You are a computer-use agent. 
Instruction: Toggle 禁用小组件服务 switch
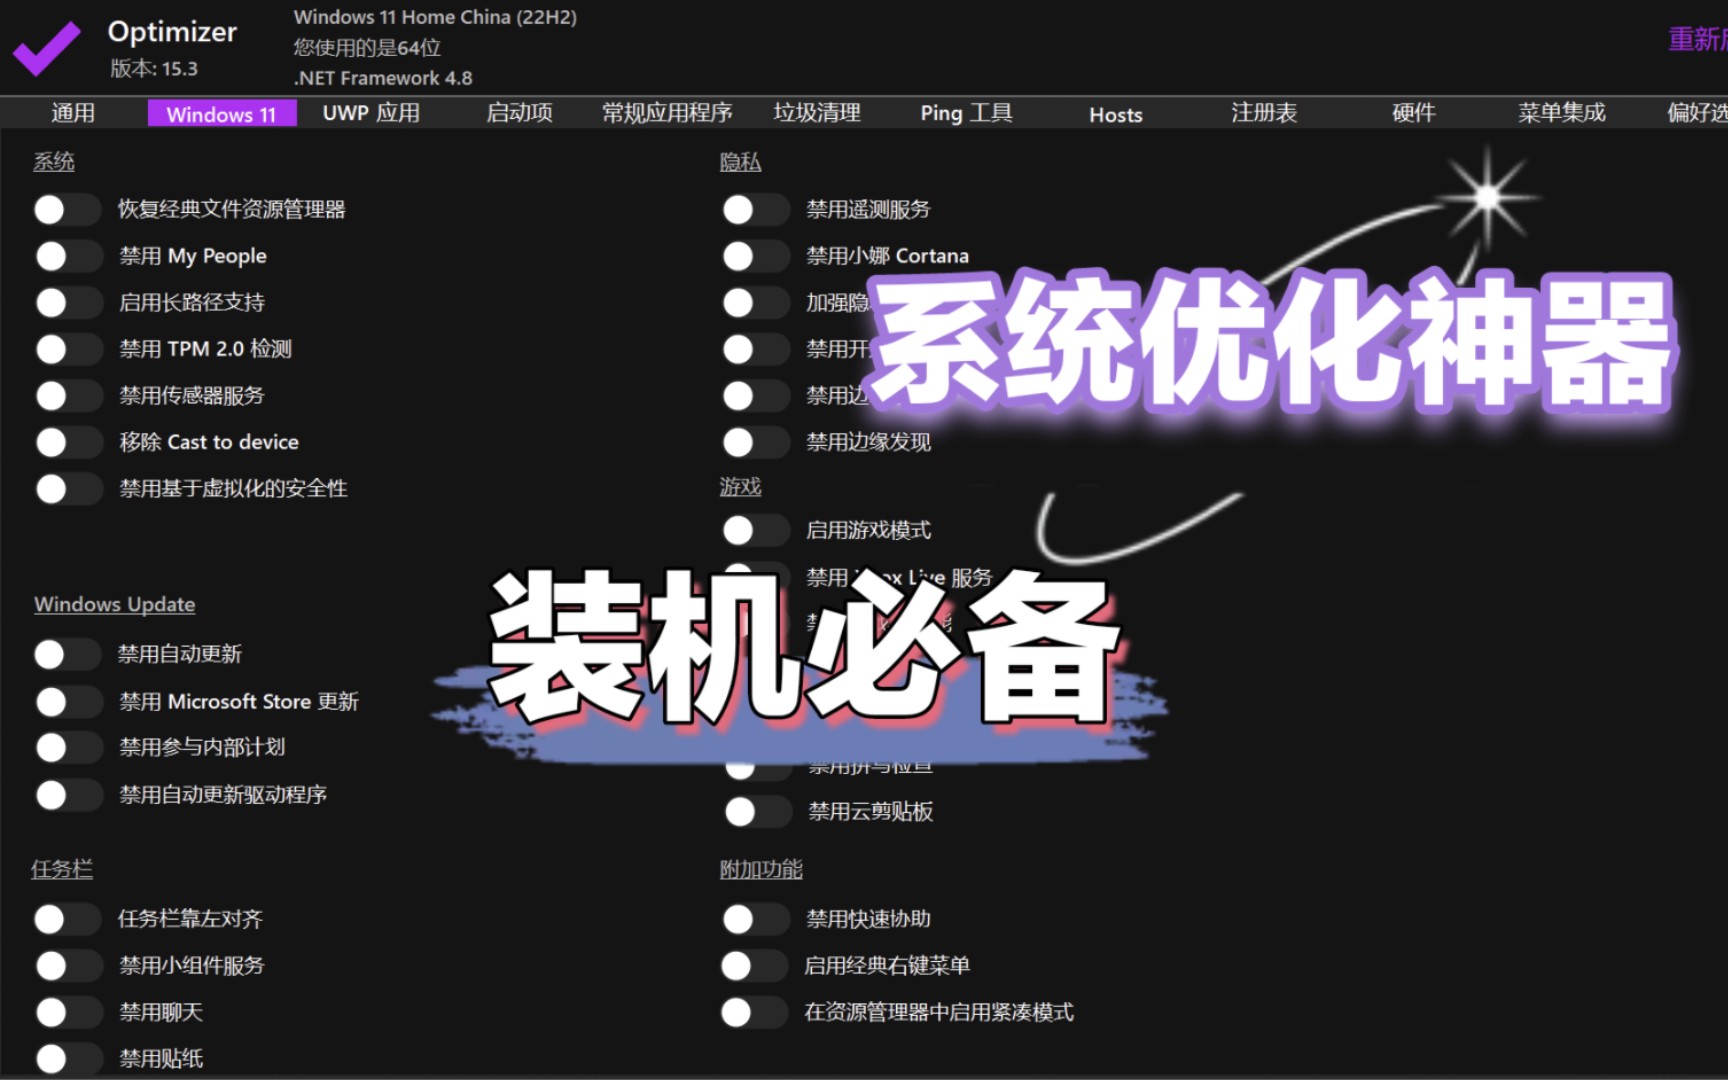click(68, 966)
